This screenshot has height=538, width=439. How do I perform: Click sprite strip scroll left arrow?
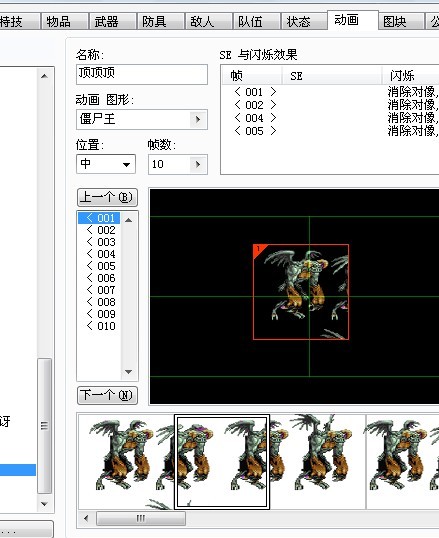pyautogui.click(x=86, y=518)
